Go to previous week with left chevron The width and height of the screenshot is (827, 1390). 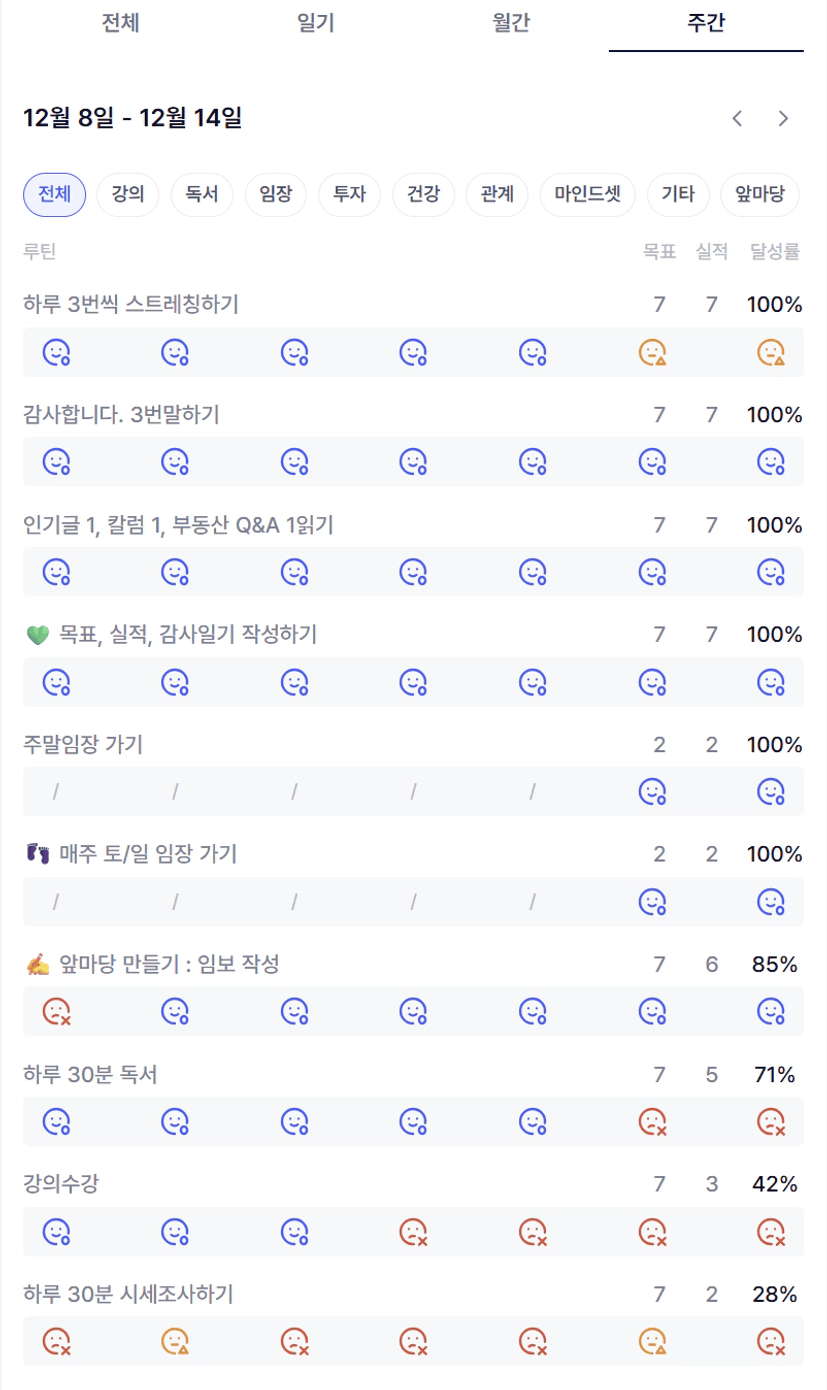tap(737, 119)
